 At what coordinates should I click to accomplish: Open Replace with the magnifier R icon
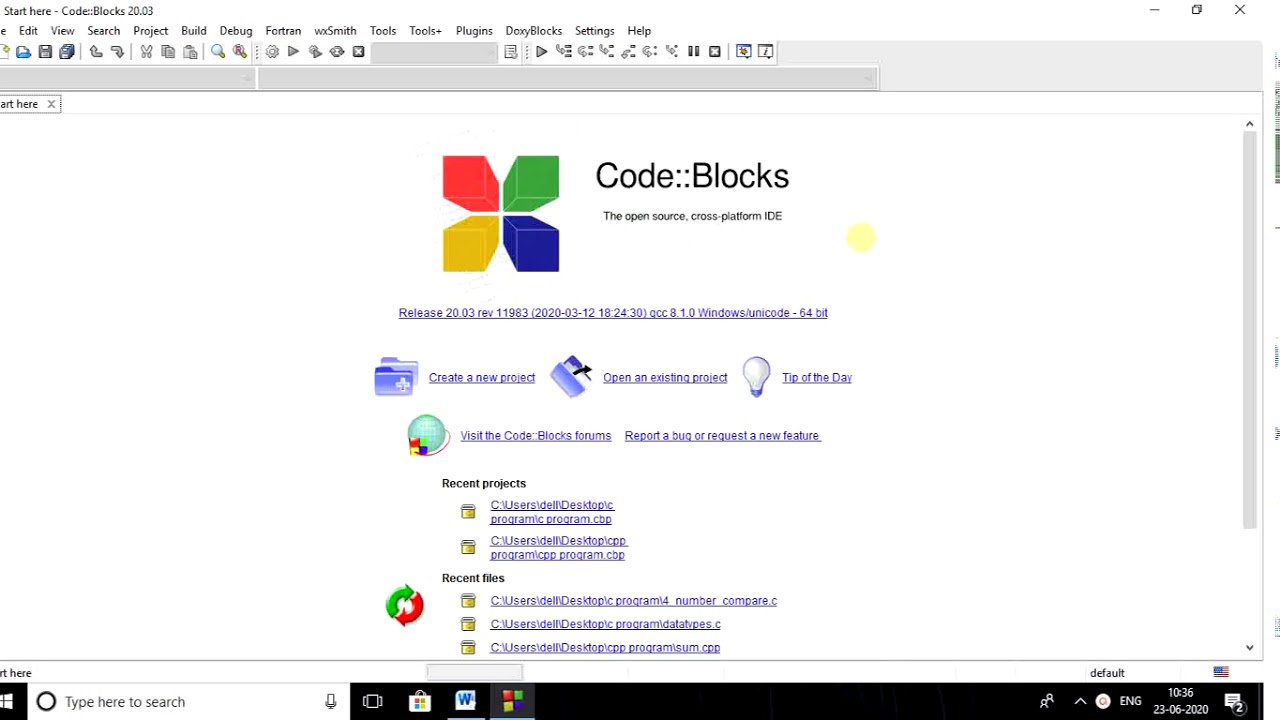[240, 52]
